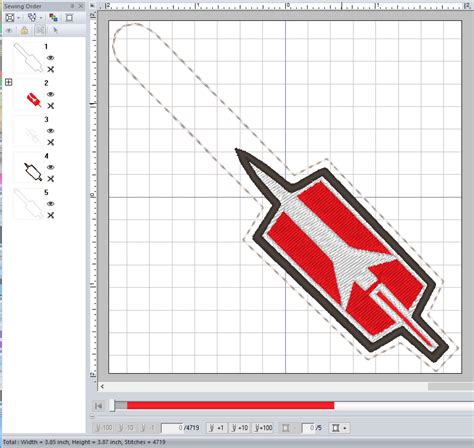Click the frame select icon in Sewing Order toolbar
This screenshot has height=448, width=474.
point(10,18)
